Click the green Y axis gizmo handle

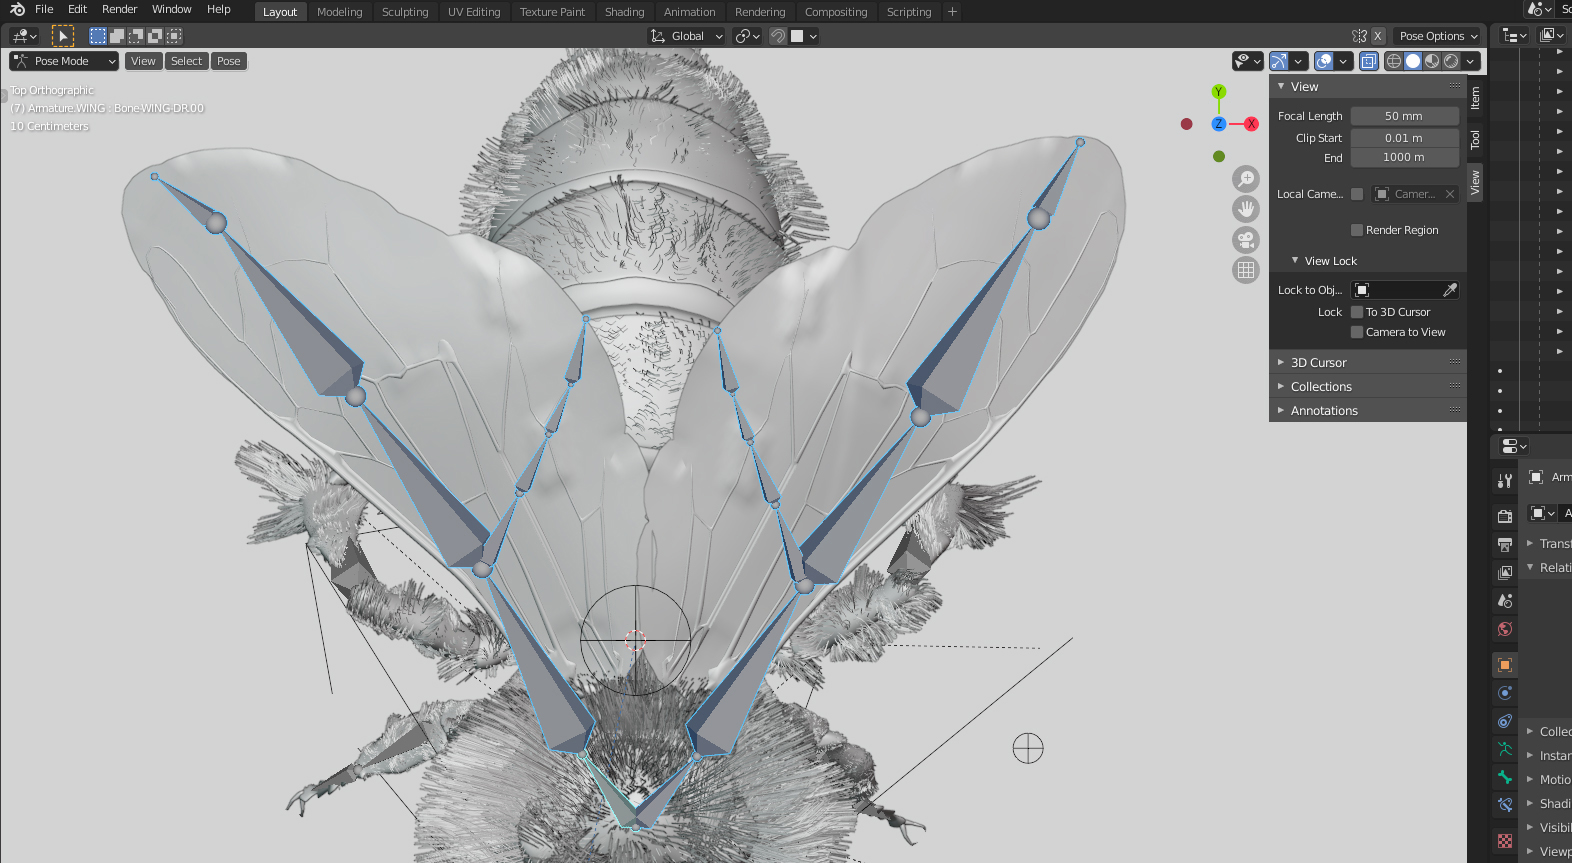point(1218,92)
